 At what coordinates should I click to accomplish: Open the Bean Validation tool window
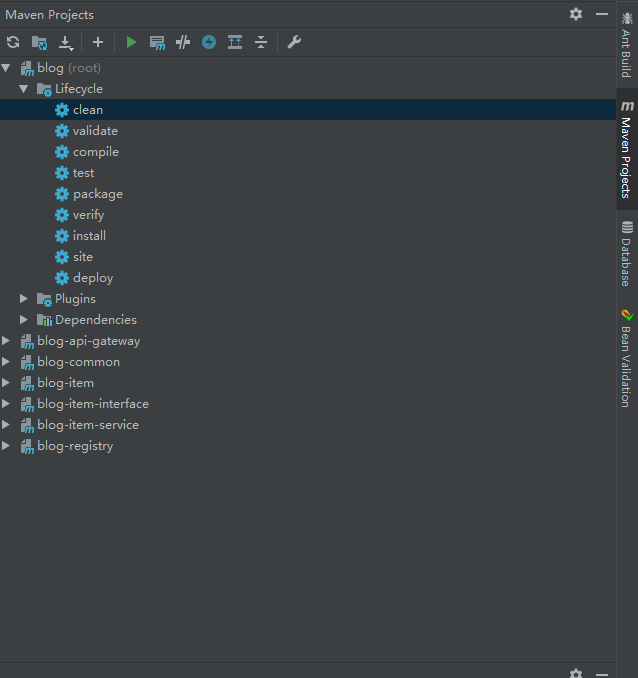pyautogui.click(x=627, y=358)
